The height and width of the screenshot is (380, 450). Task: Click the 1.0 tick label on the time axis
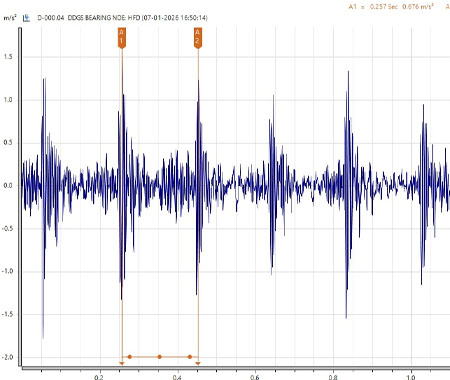[x=411, y=377]
